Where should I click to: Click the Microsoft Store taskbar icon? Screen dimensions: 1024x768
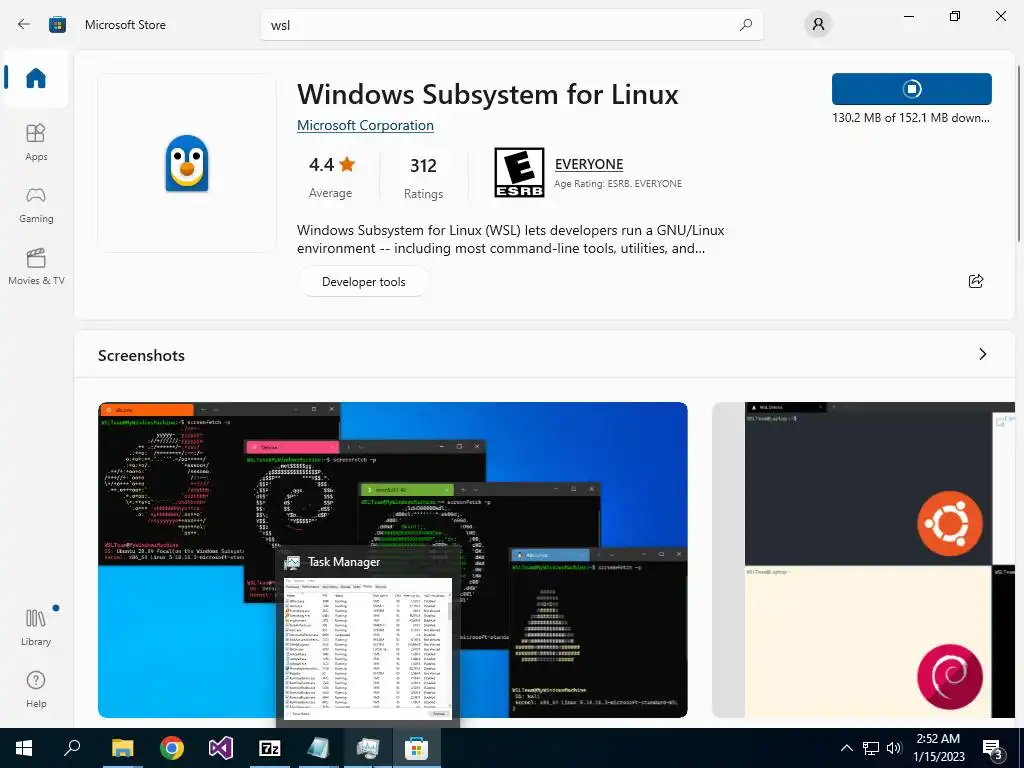click(417, 748)
